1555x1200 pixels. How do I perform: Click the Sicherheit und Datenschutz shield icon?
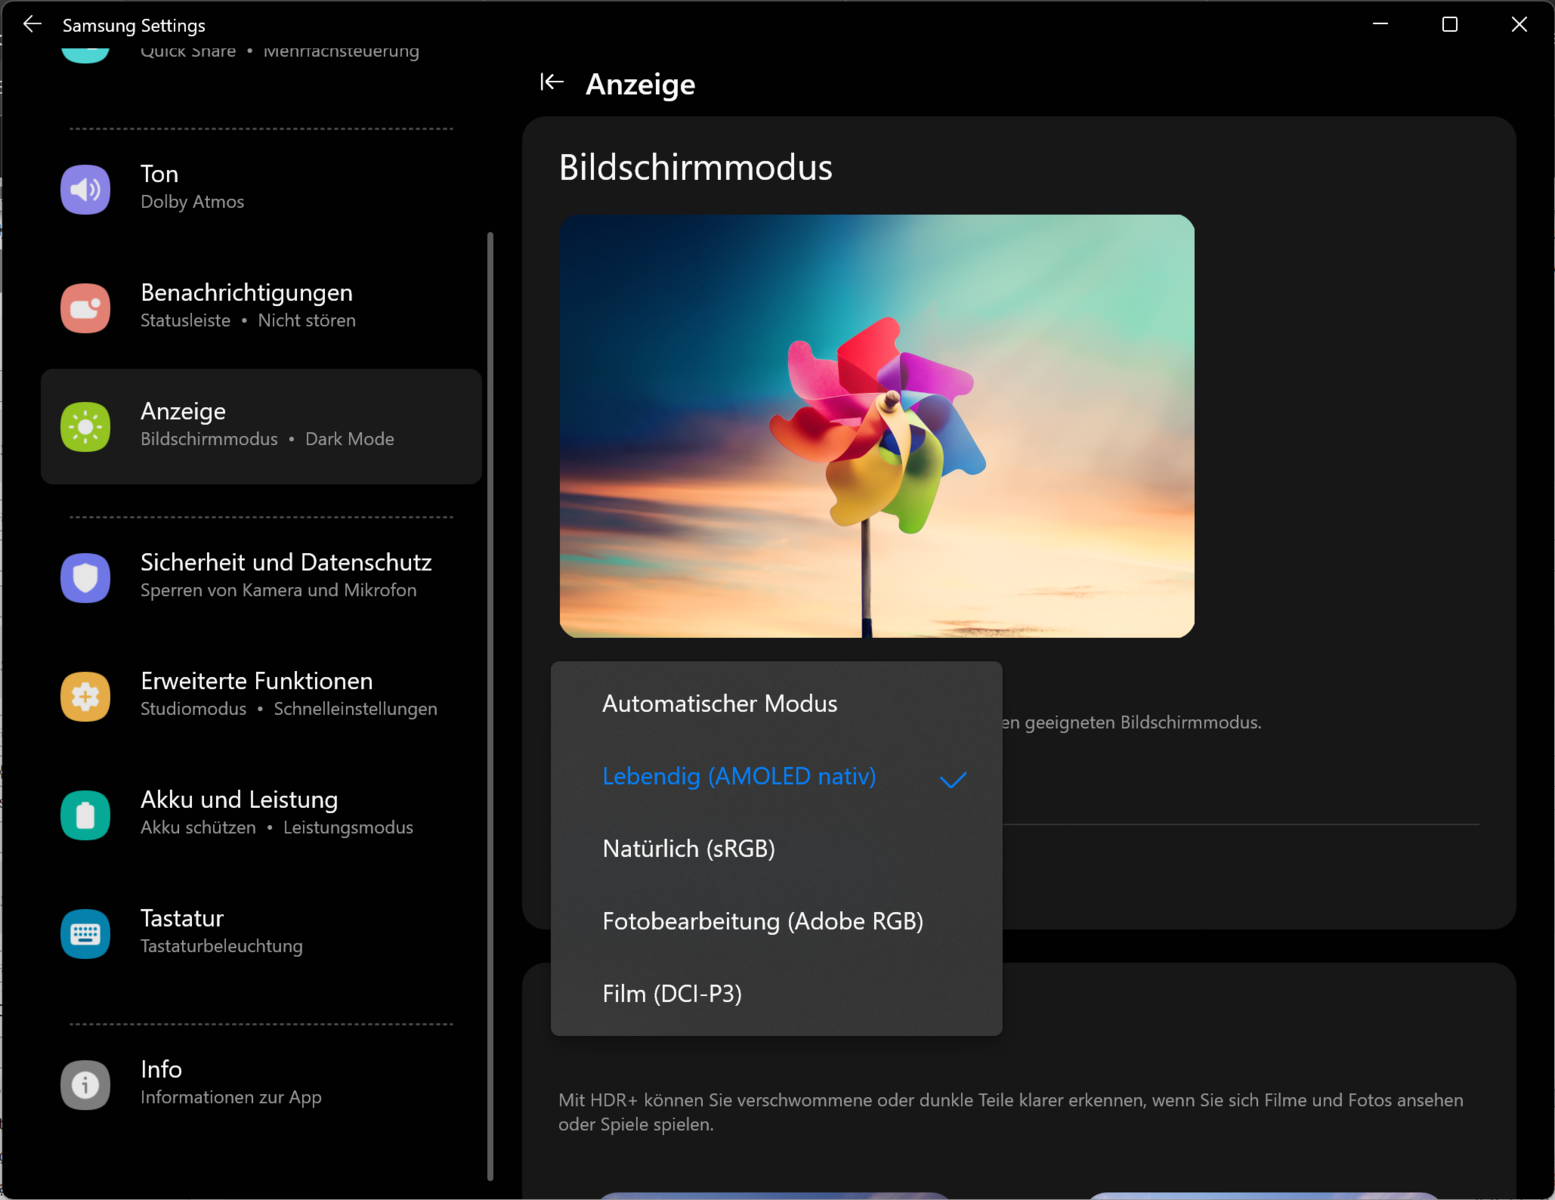[85, 577]
